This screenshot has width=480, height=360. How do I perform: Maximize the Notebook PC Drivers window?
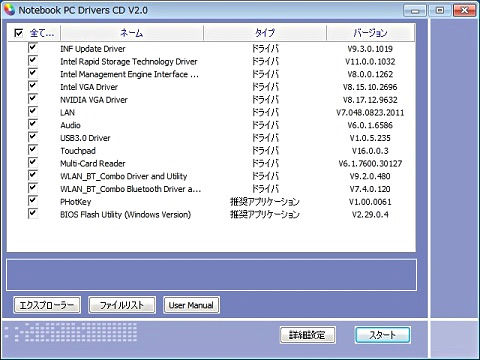pyautogui.click(x=440, y=11)
